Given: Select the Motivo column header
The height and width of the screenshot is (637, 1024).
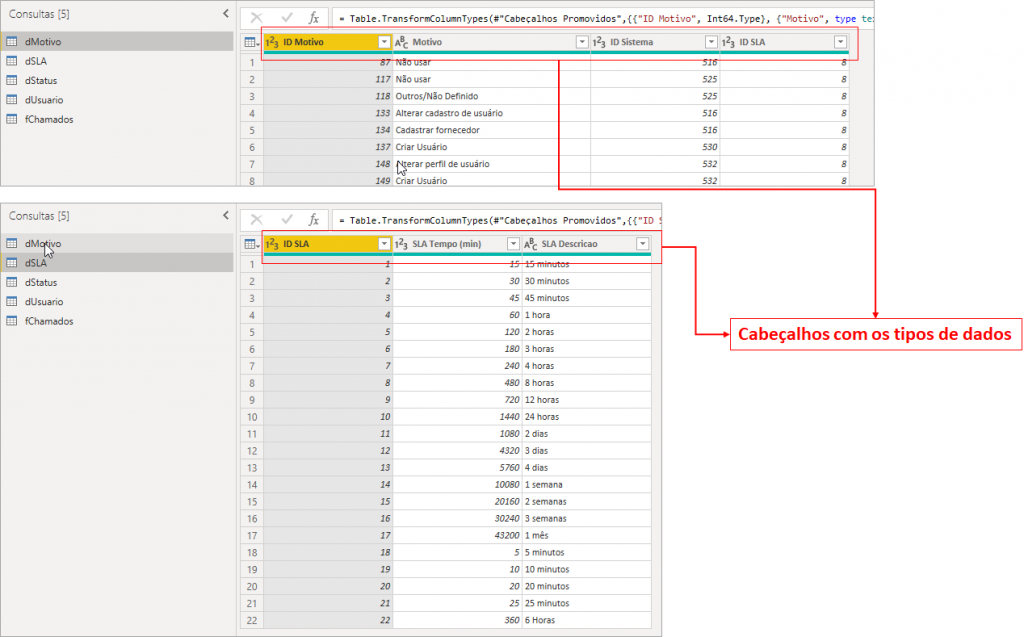Looking at the screenshot, I should coord(492,42).
